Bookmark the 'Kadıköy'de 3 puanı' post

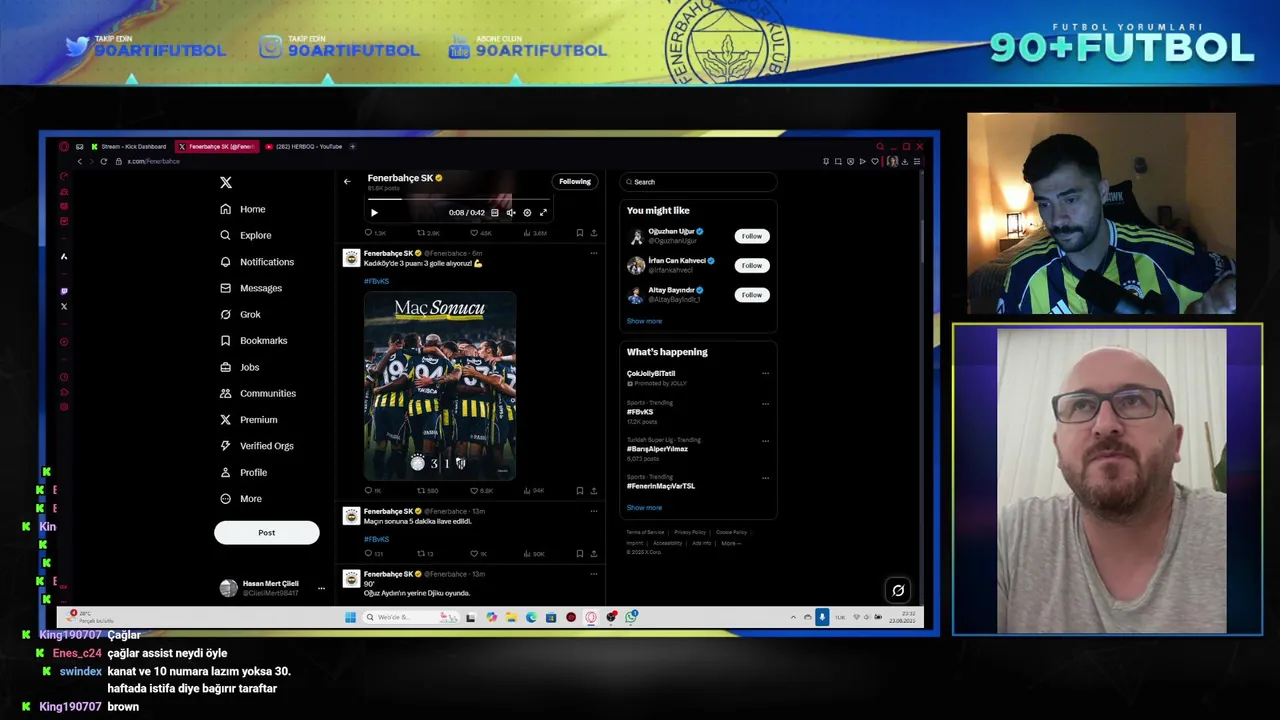(x=579, y=491)
